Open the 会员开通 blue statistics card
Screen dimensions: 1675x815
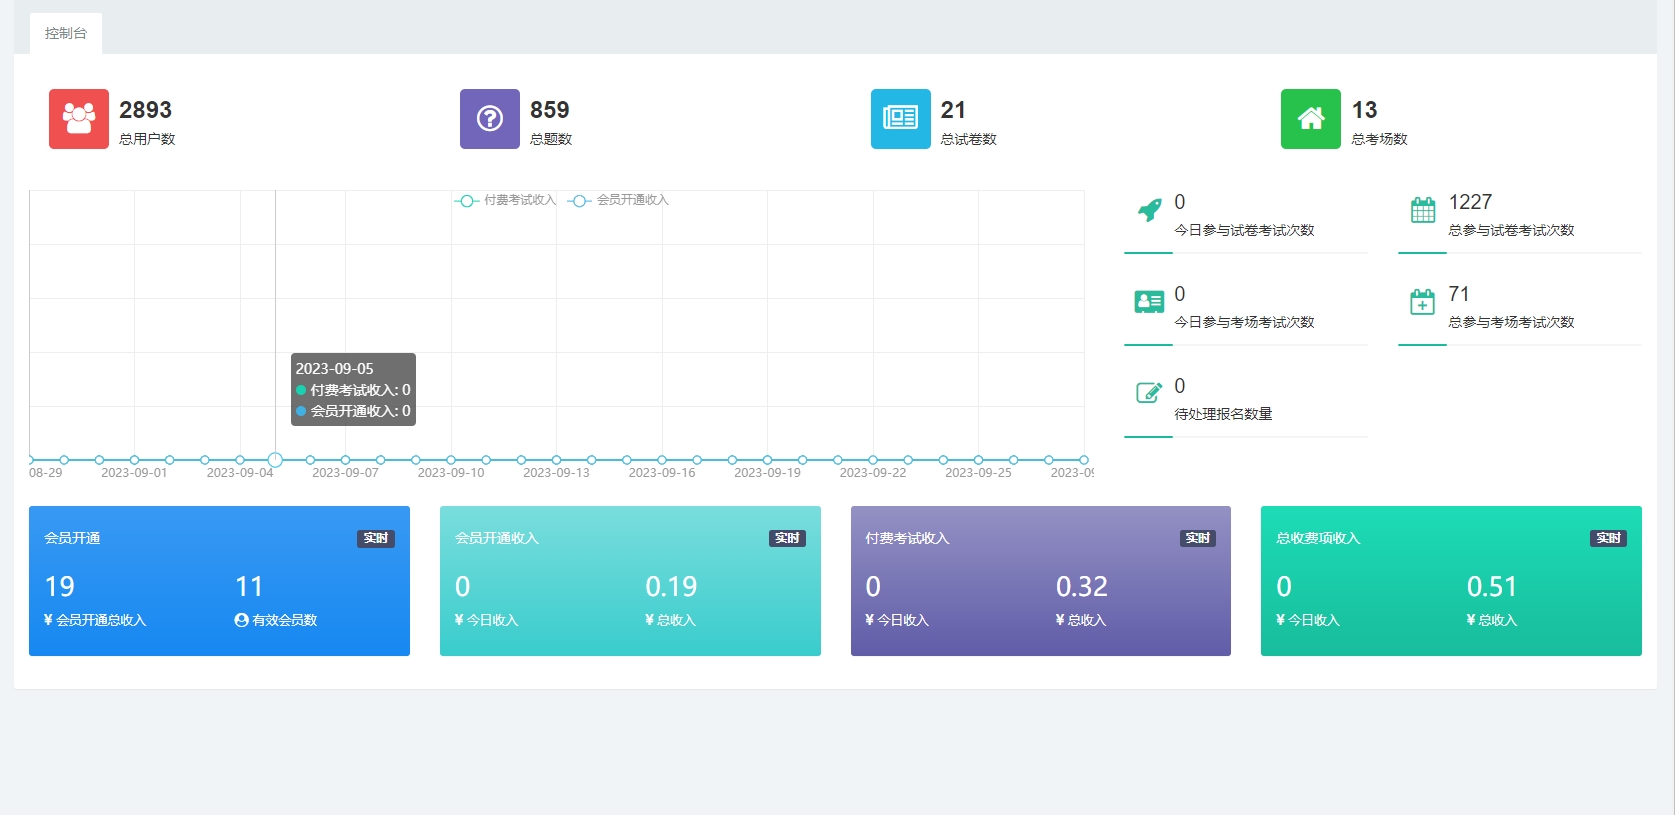point(219,581)
